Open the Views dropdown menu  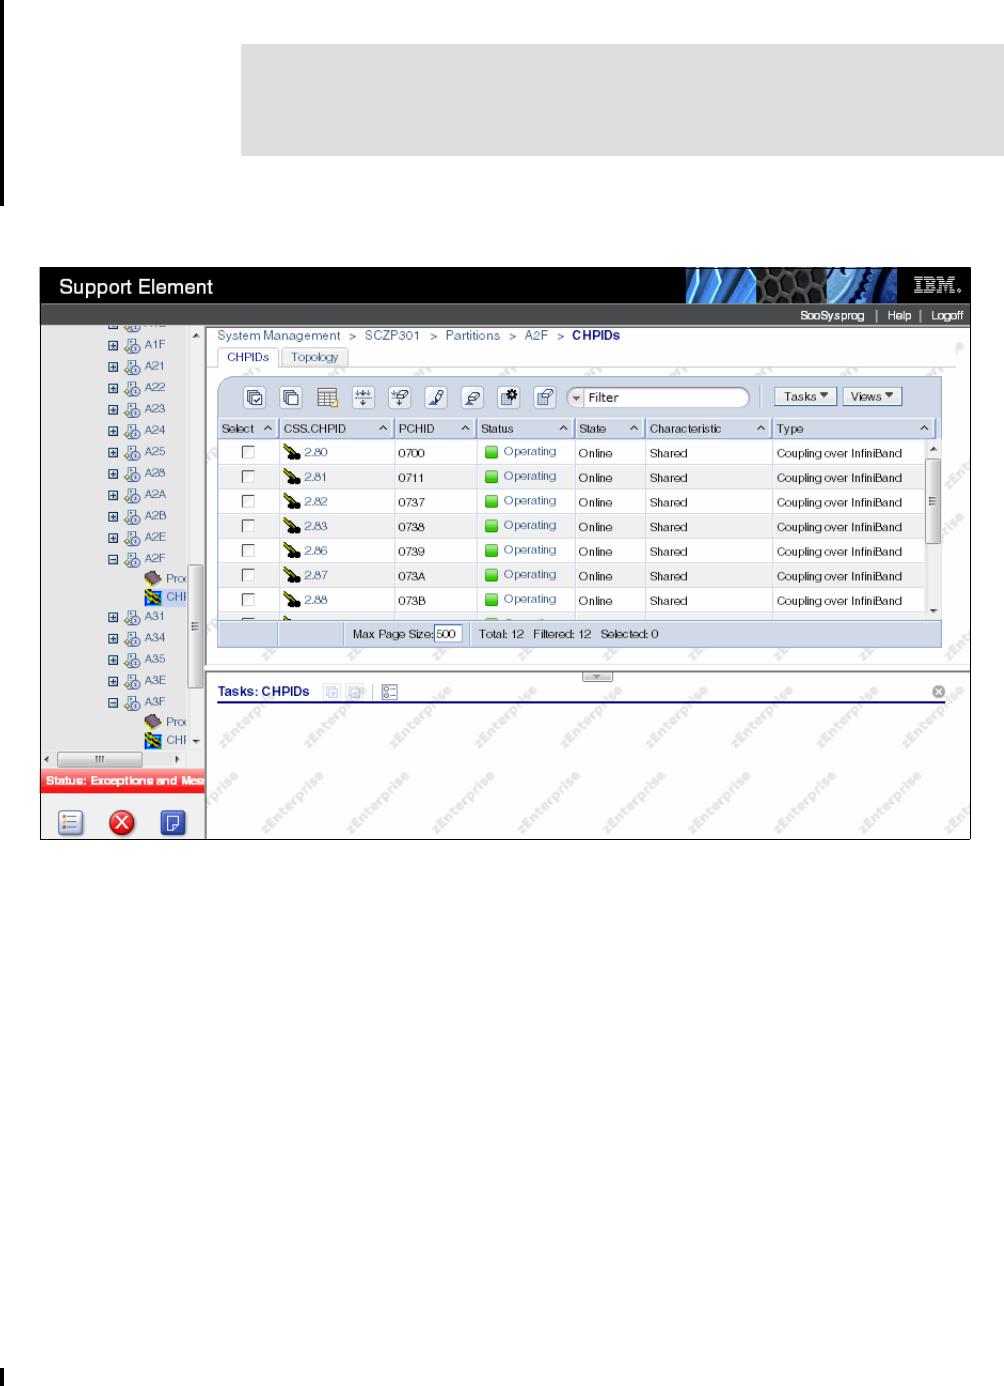[x=872, y=397]
